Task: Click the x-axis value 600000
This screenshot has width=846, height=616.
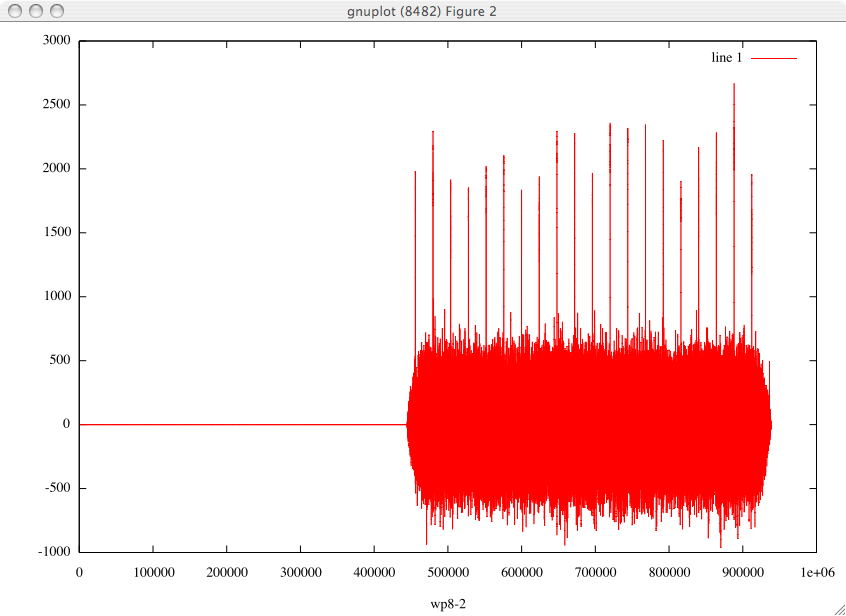Action: point(521,573)
